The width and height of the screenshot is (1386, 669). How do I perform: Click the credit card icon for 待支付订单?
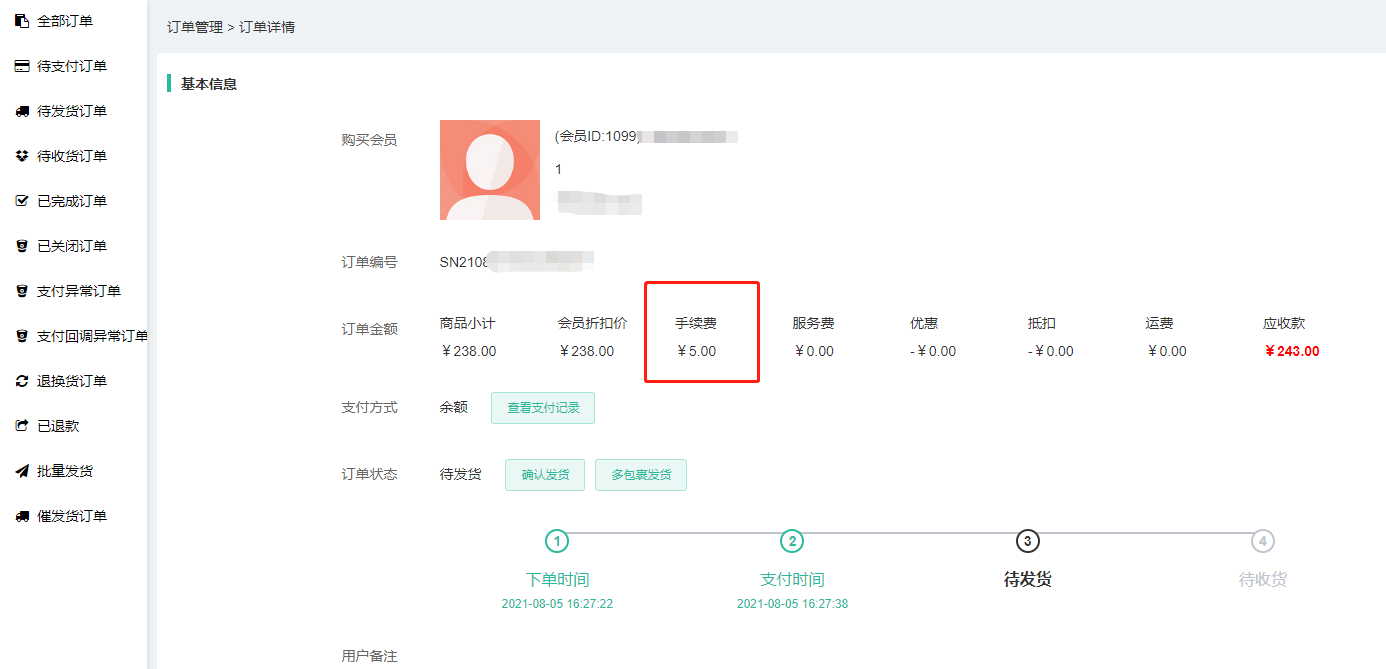(22, 66)
